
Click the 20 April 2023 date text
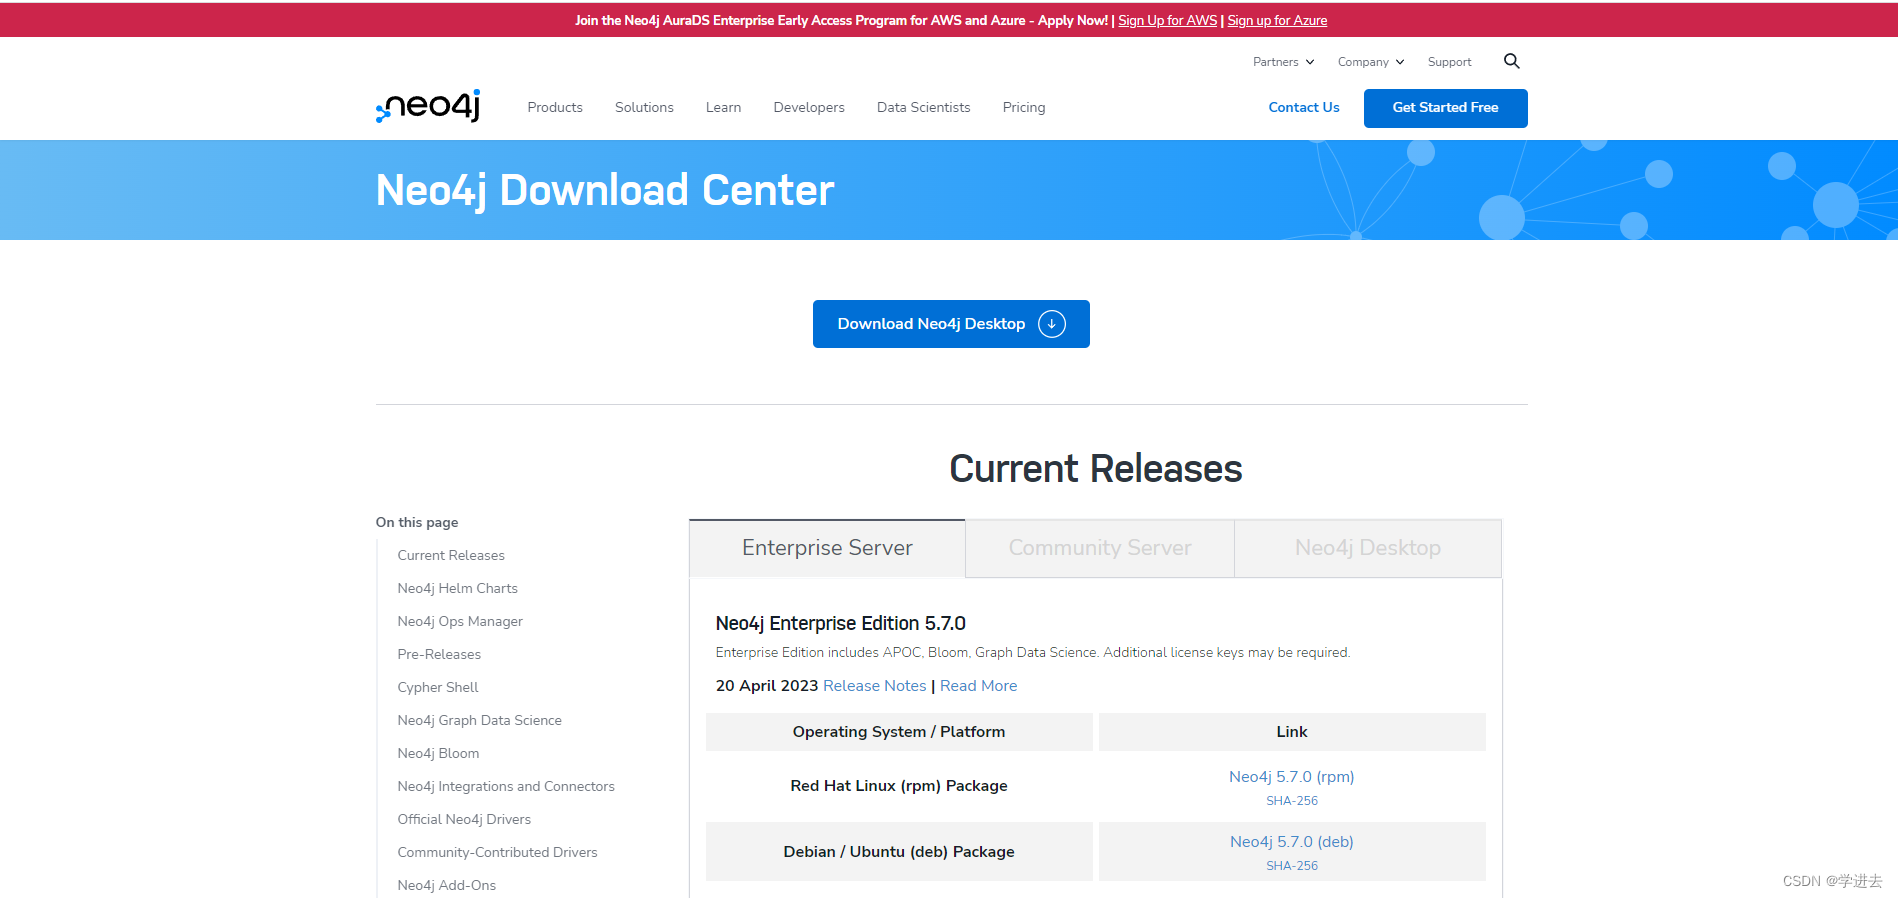coord(767,686)
